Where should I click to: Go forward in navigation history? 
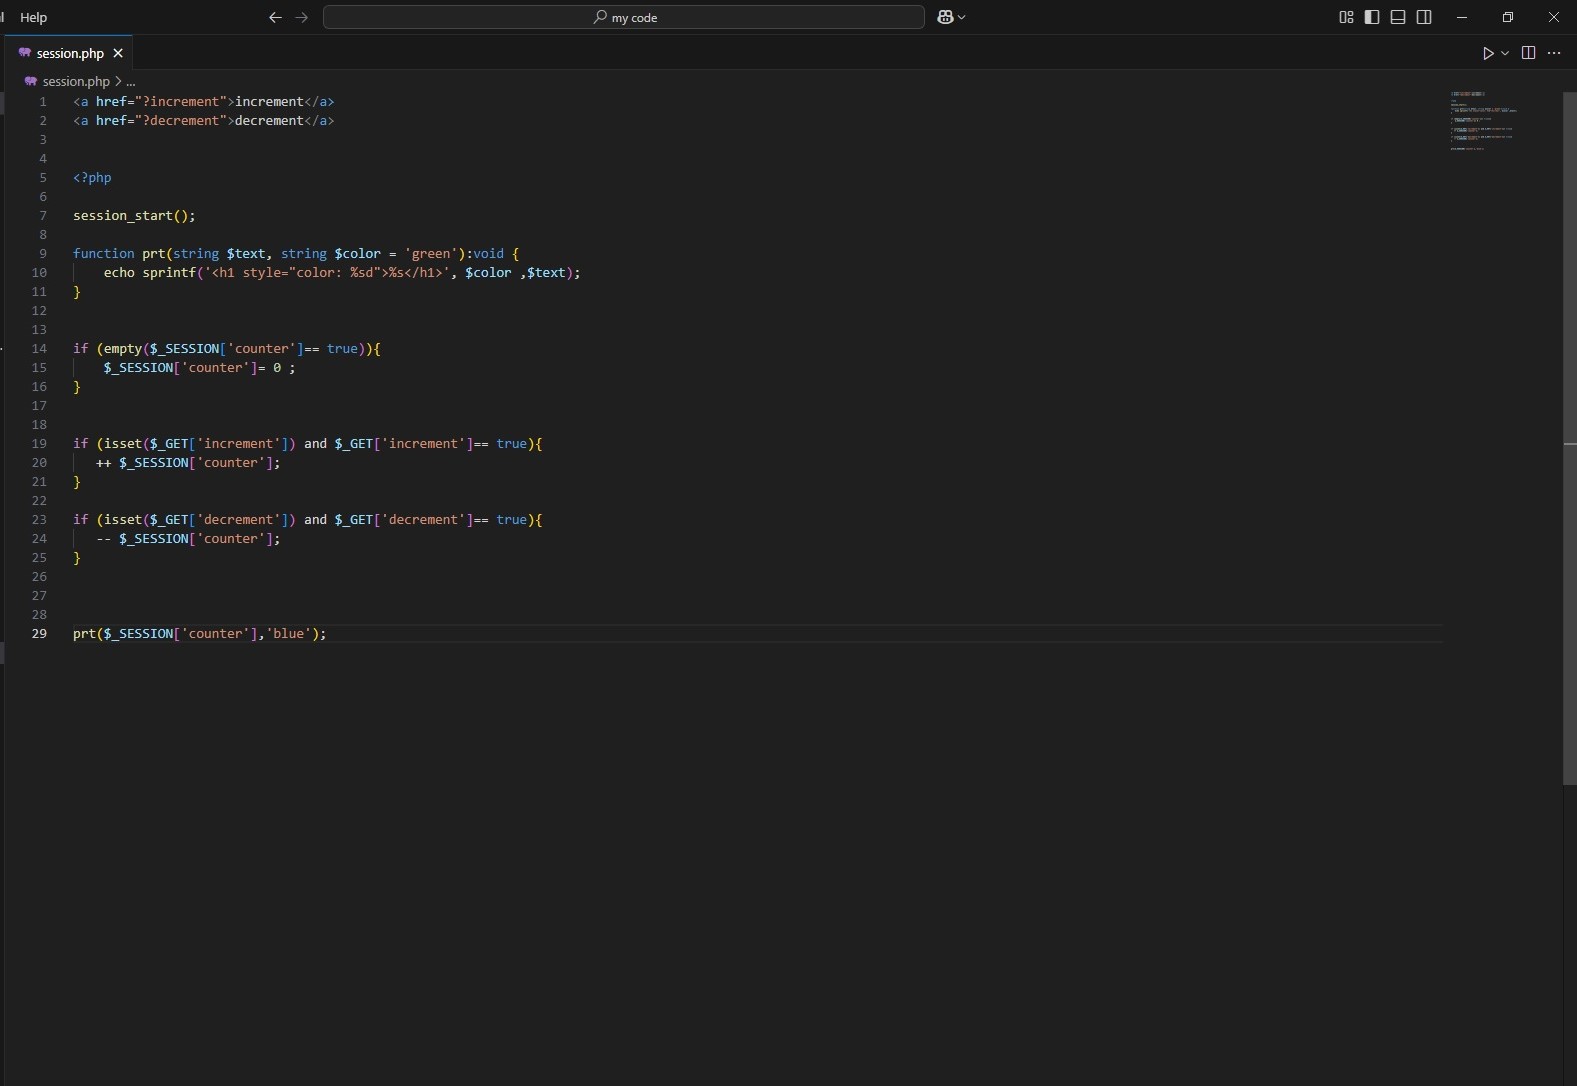[302, 17]
